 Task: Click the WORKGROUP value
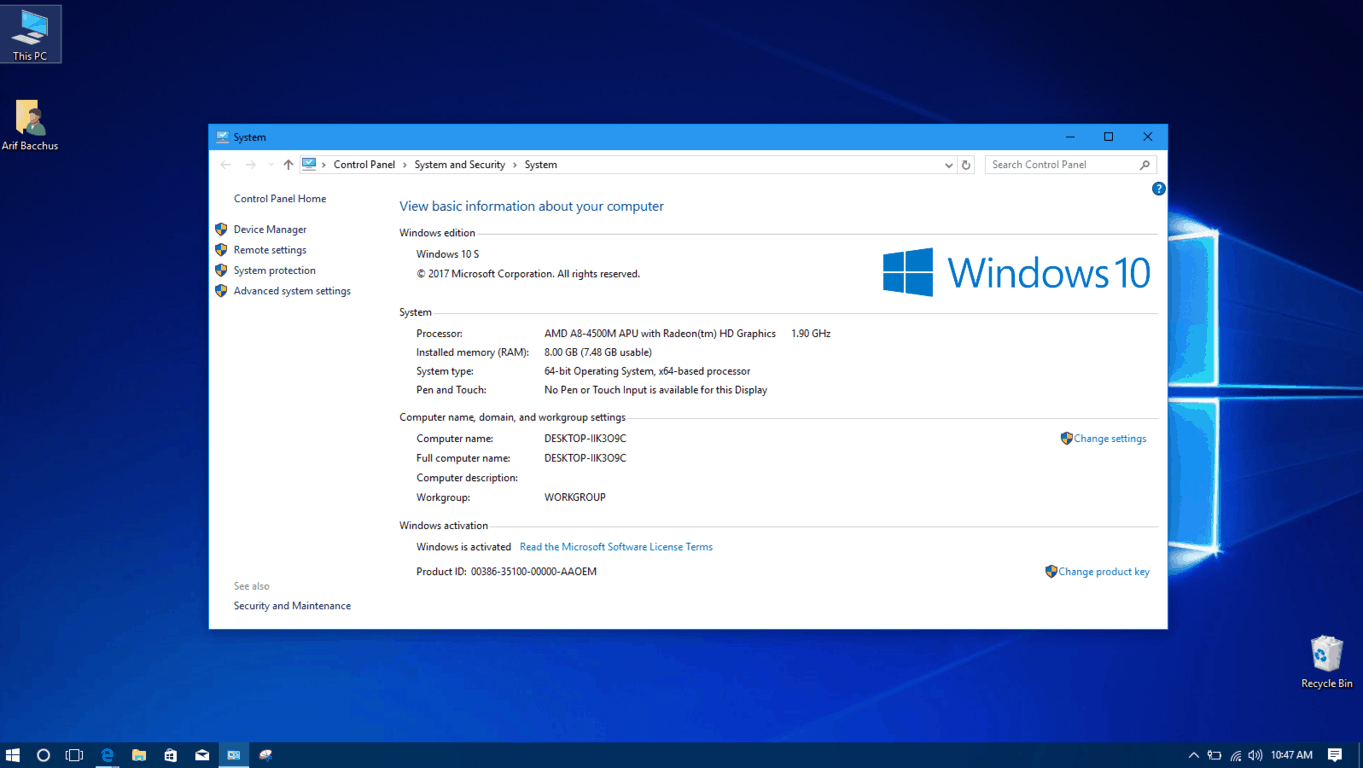[x=575, y=498]
